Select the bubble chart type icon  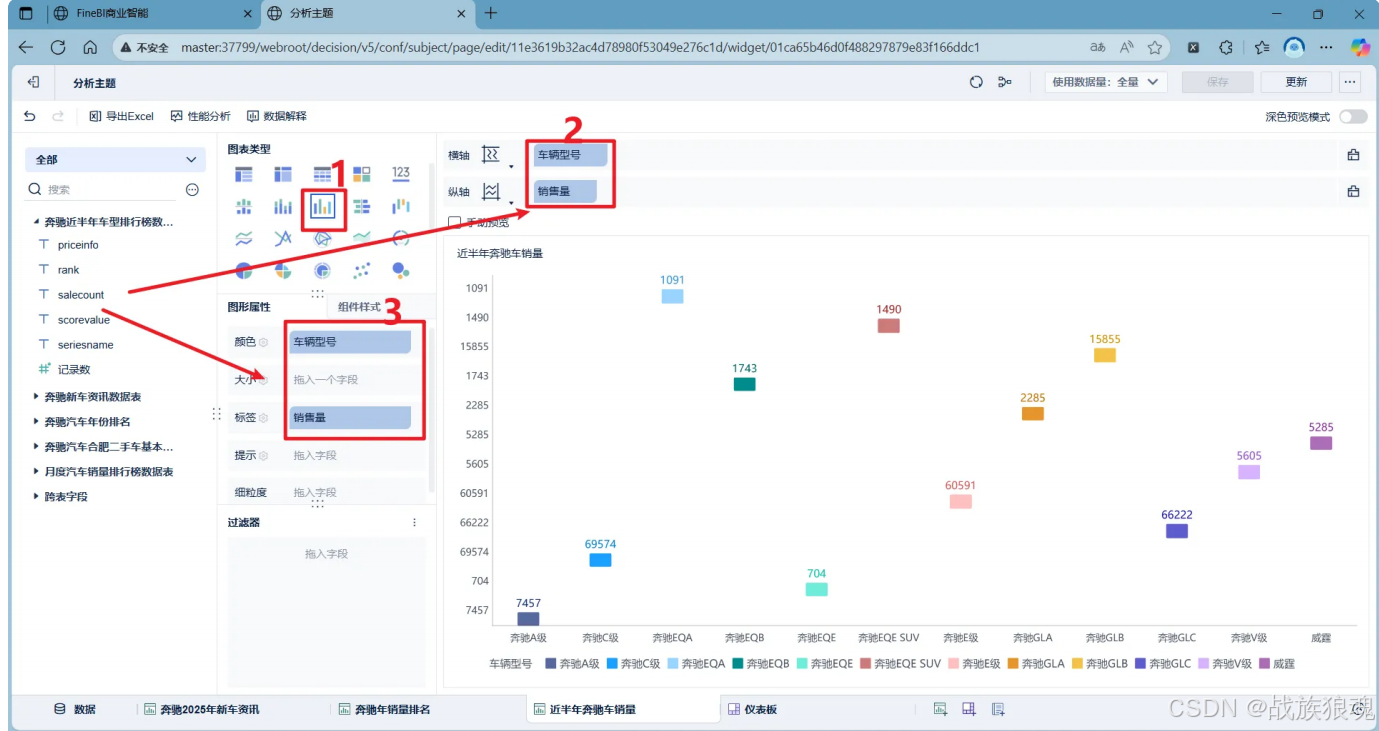[401, 270]
